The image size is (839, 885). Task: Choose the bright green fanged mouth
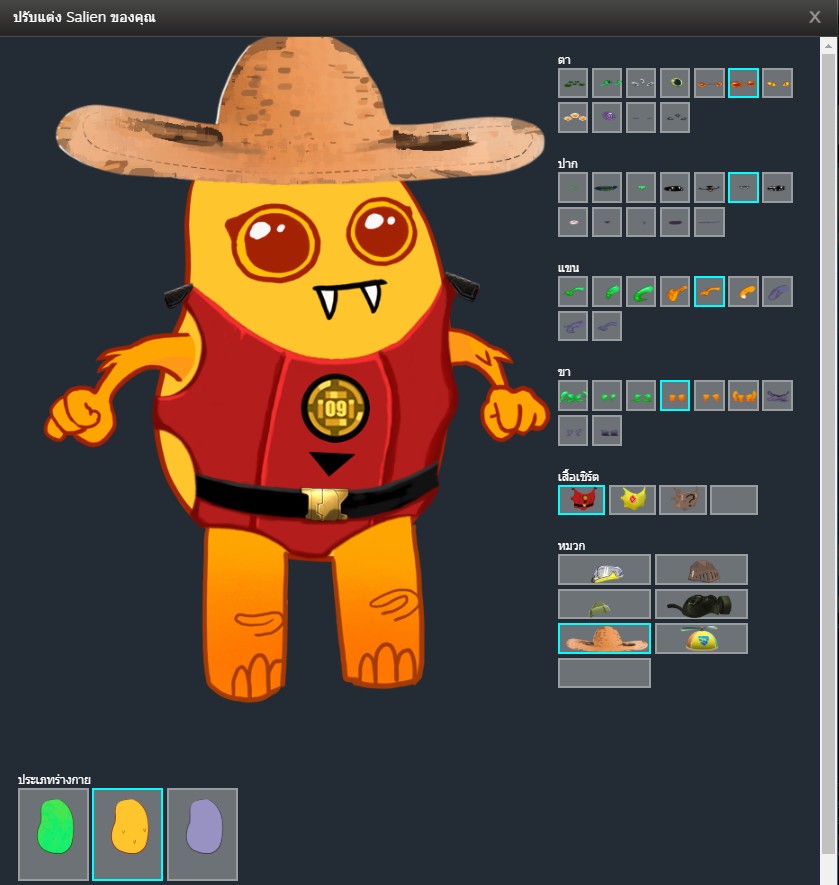point(641,188)
